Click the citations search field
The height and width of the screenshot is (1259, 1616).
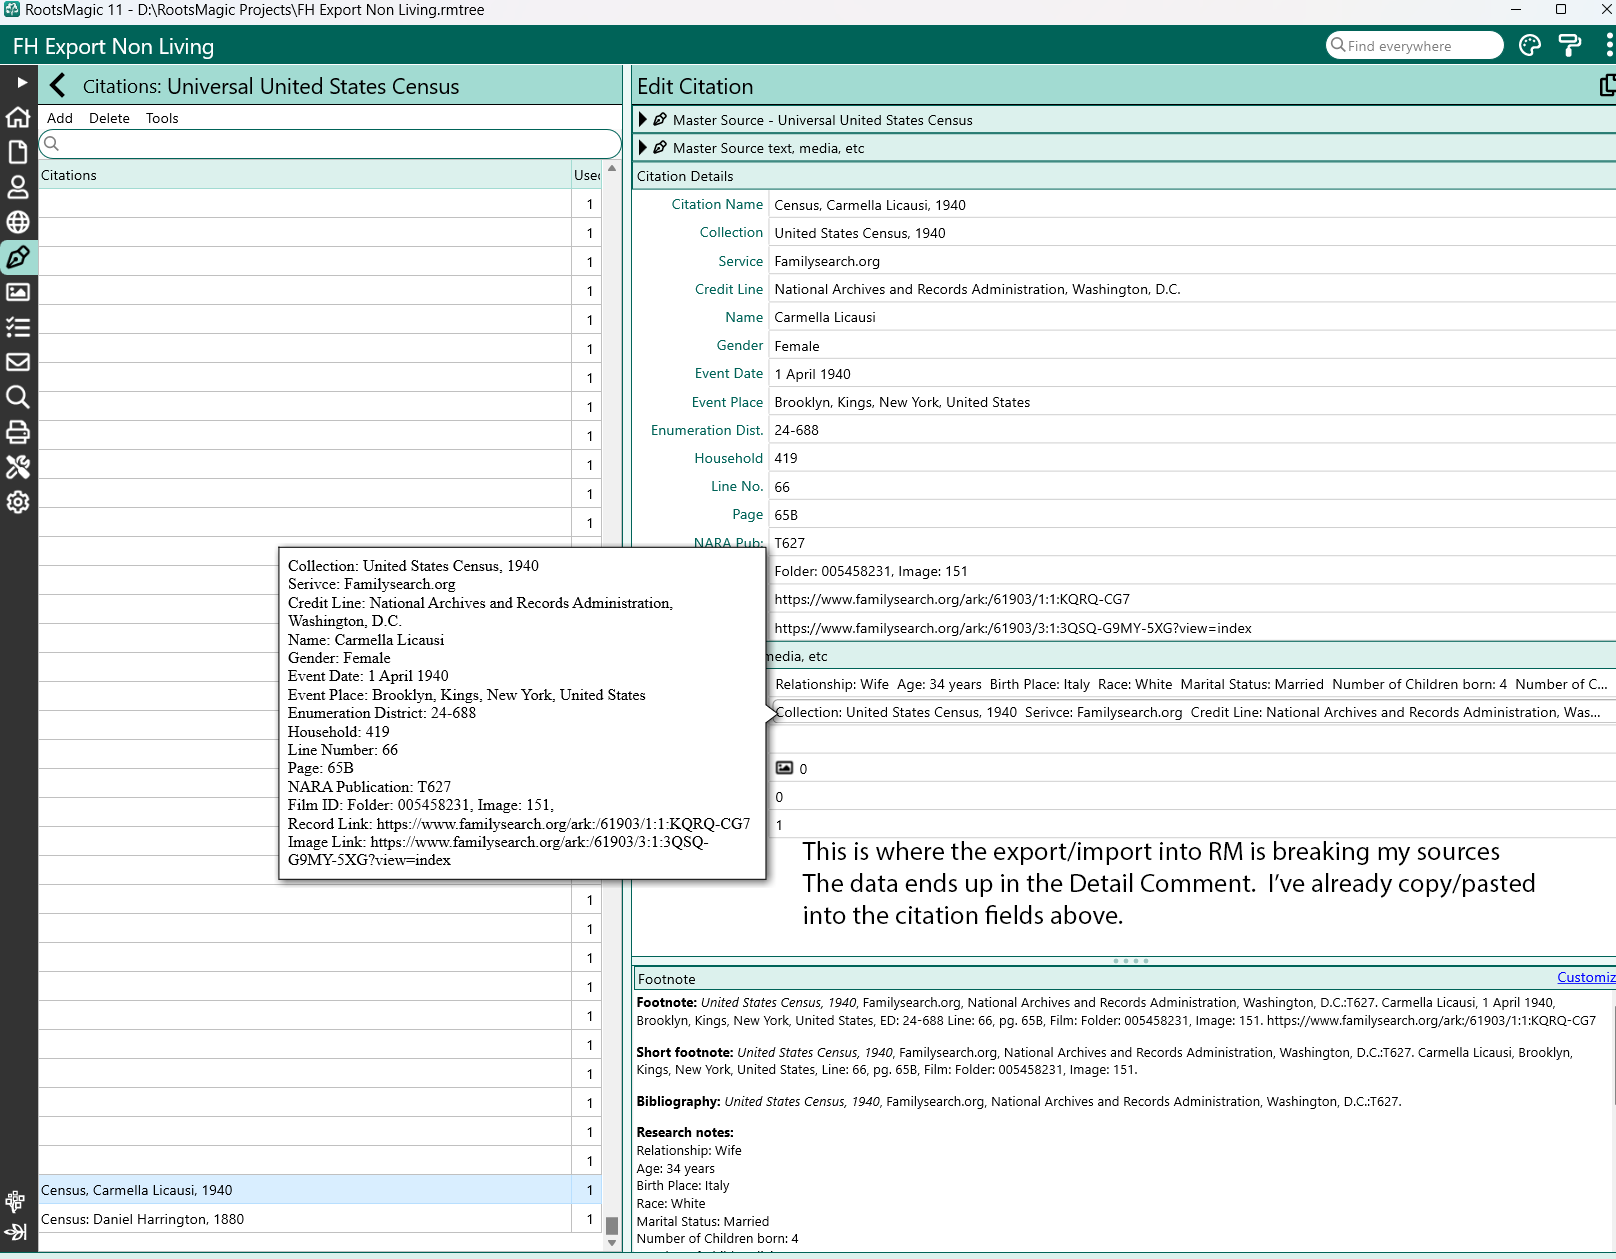pyautogui.click(x=330, y=144)
